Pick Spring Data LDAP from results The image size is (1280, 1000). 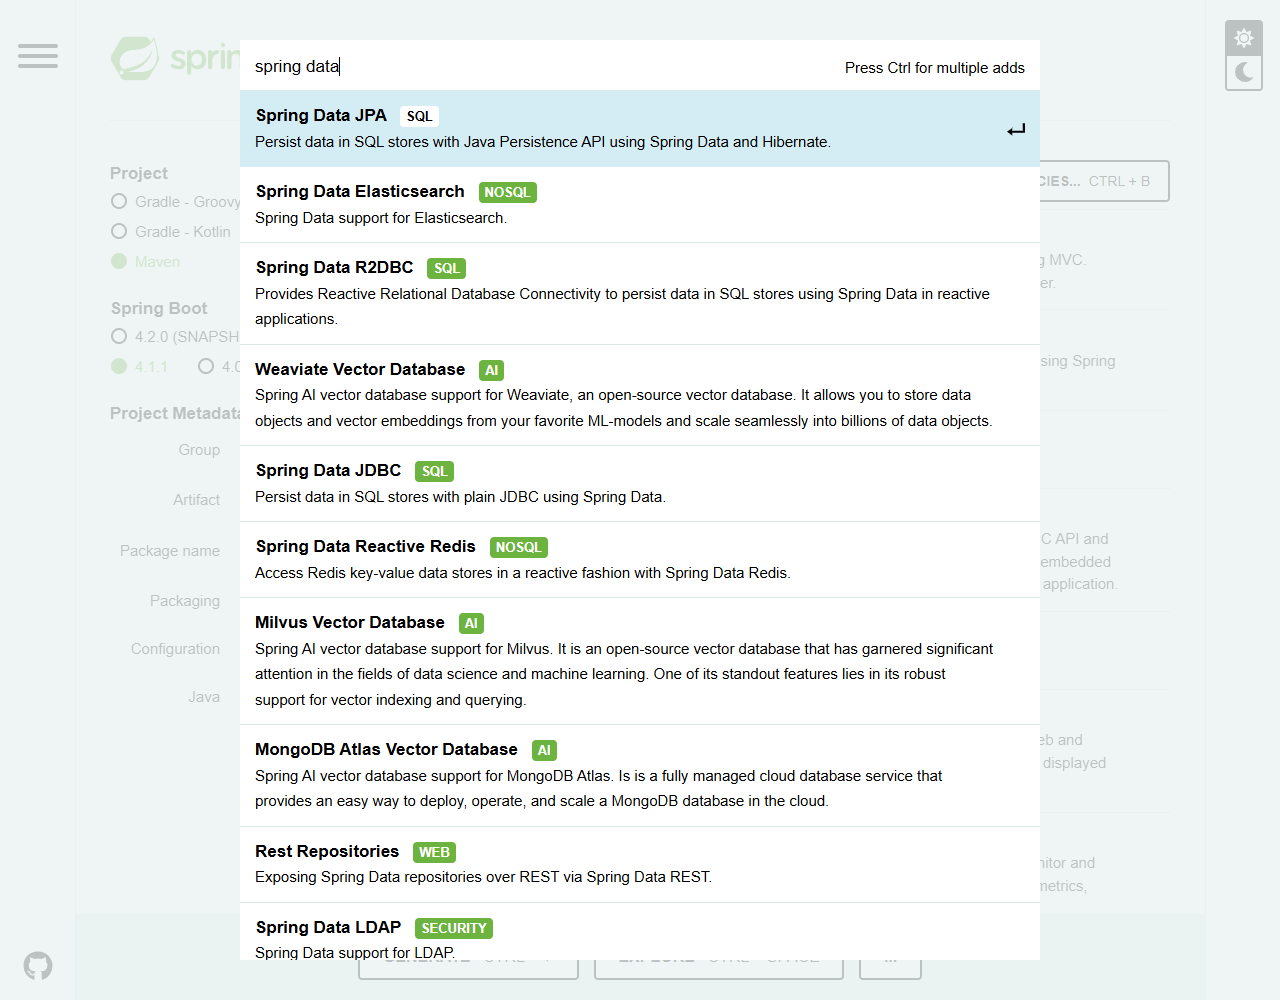tap(640, 932)
